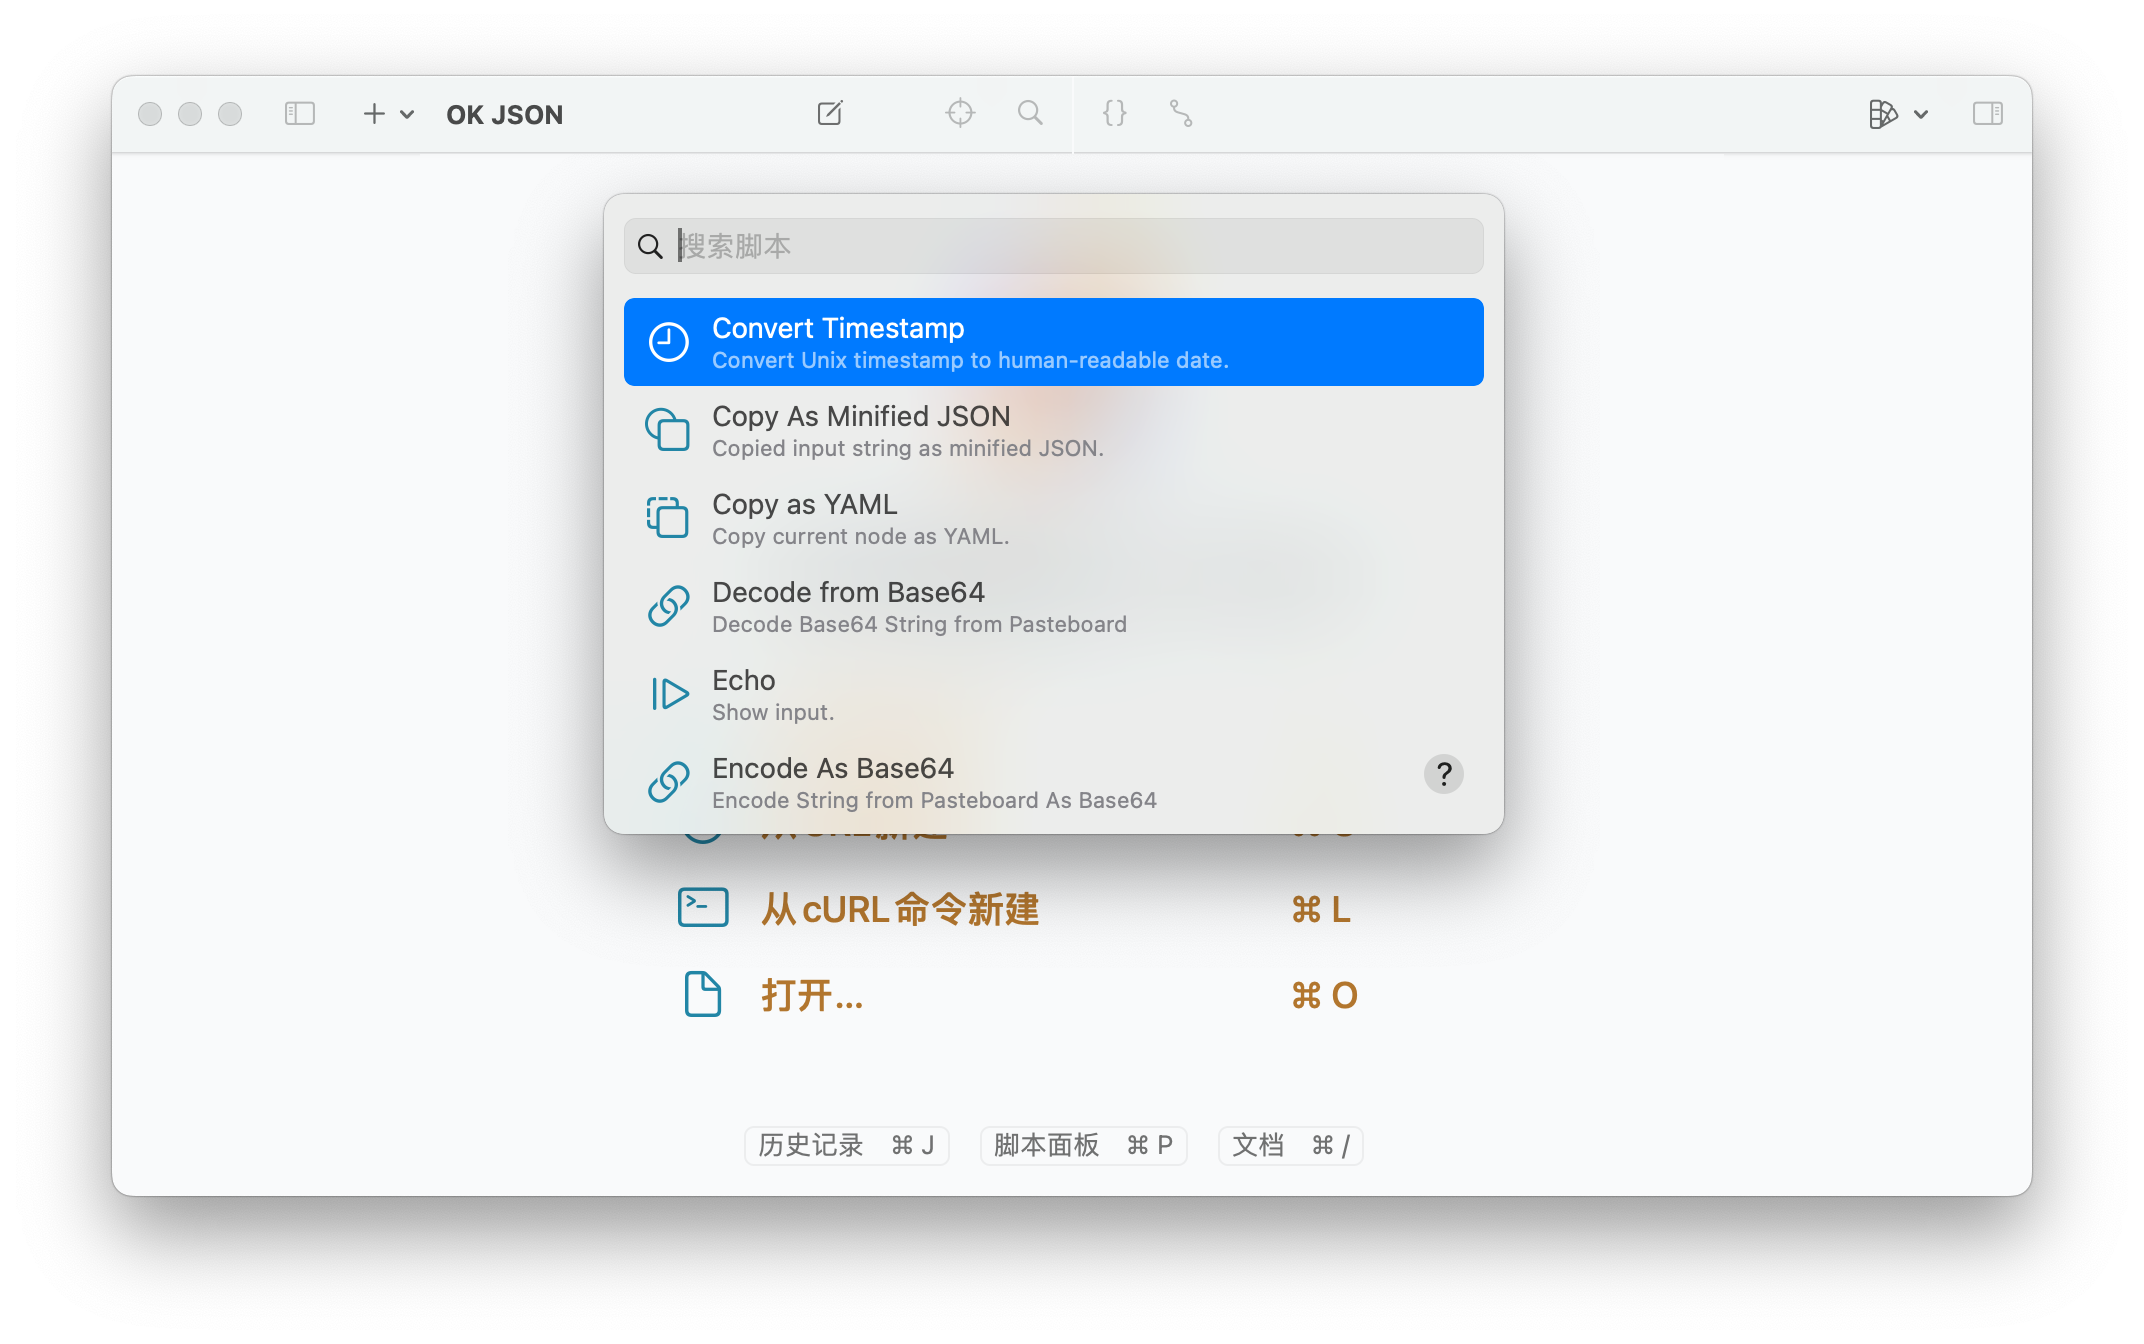Open the scripts panel toolbar icon

(1883, 114)
